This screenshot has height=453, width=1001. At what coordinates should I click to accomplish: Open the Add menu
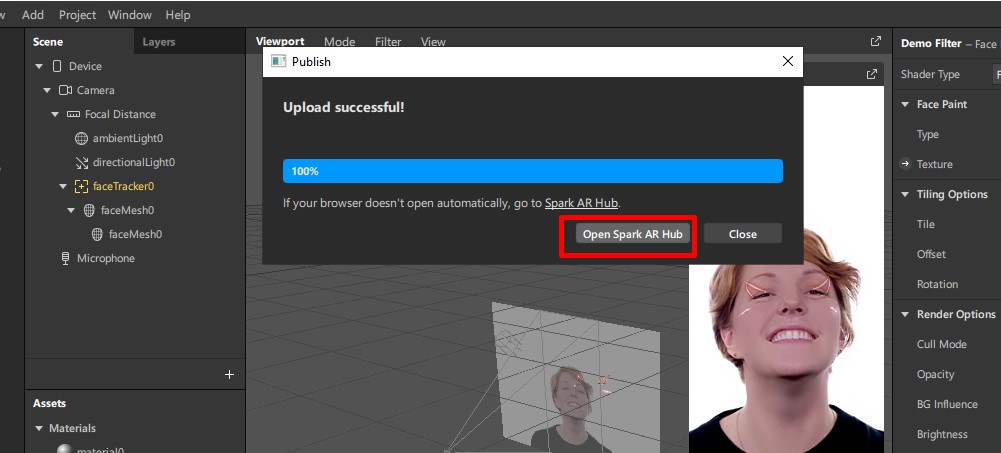pos(33,15)
